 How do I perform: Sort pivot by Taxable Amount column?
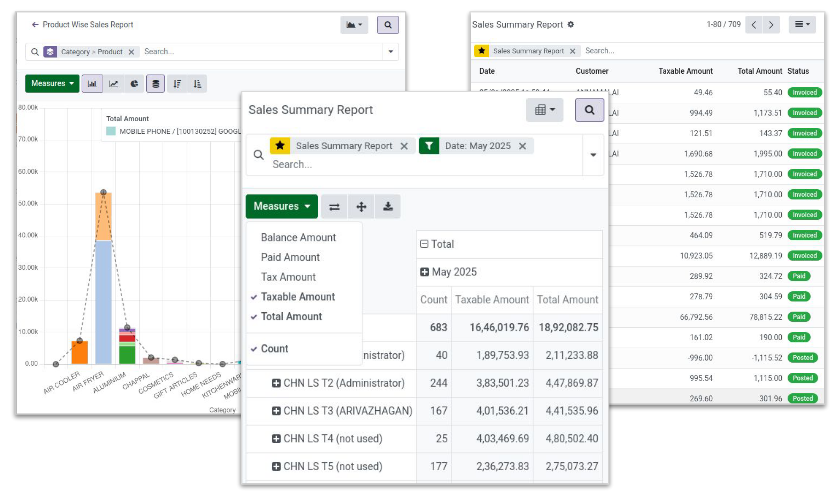click(x=492, y=299)
